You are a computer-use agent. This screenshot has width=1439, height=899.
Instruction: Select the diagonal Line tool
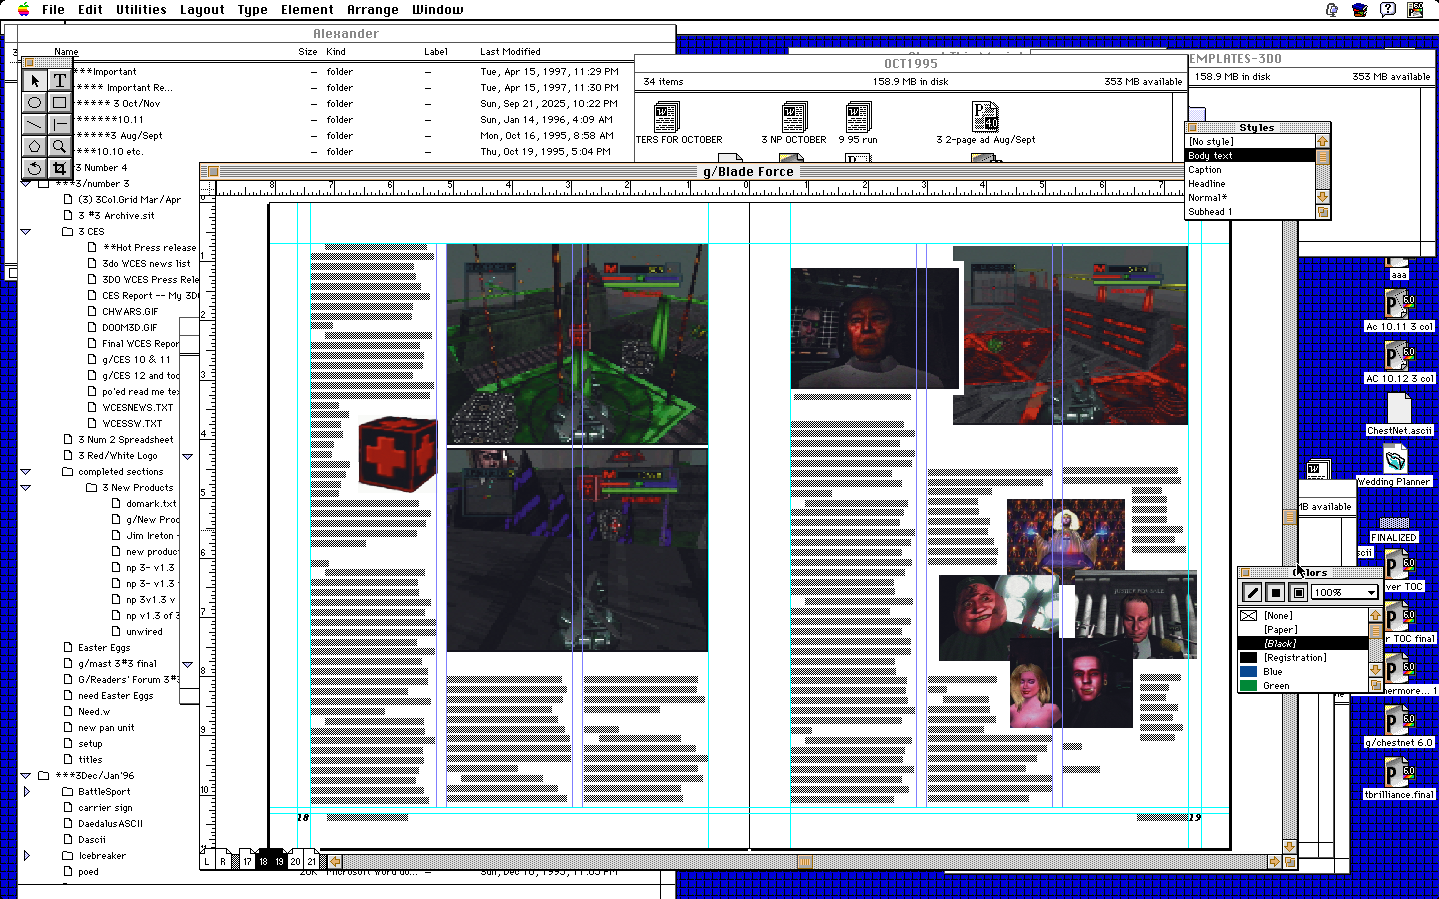click(x=35, y=124)
